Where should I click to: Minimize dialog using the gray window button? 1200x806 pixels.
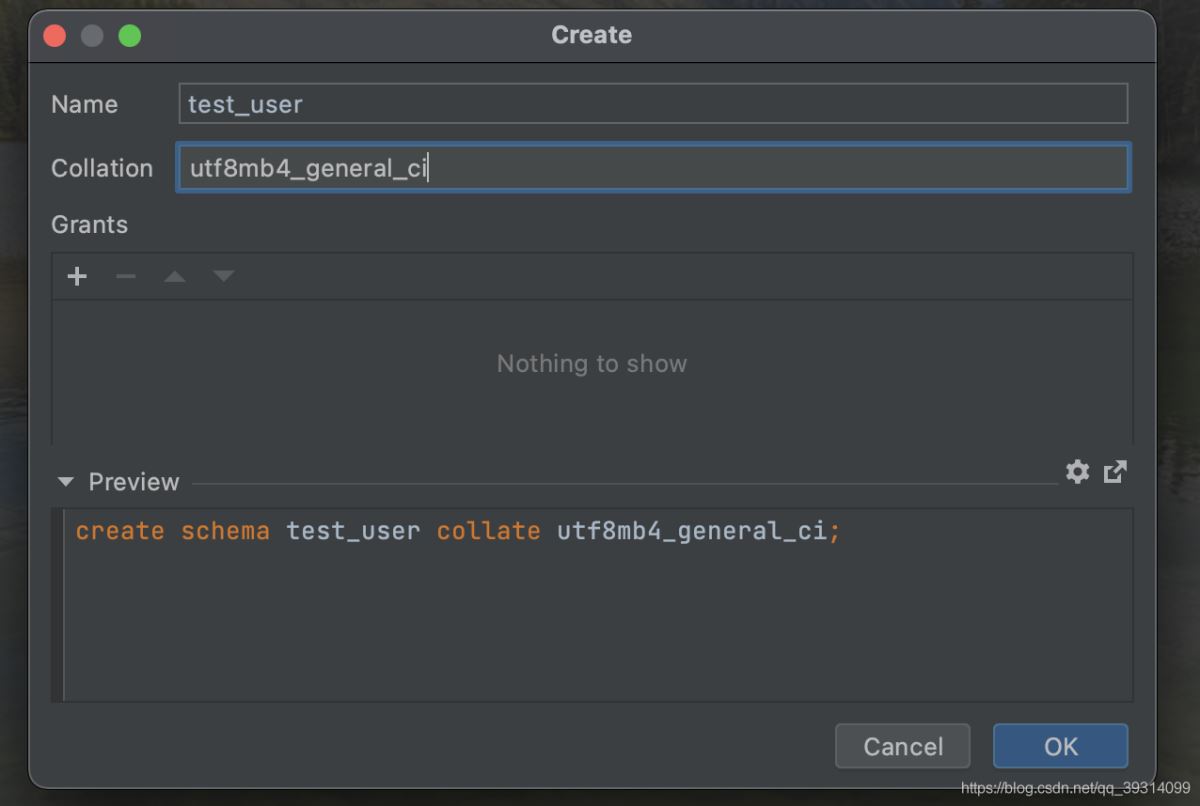(92, 36)
